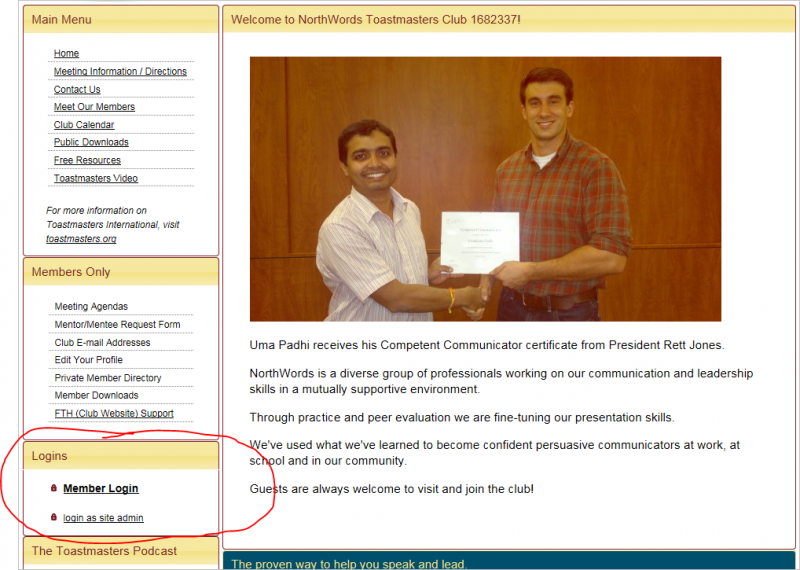Go to Meeting Information / Directions
The image size is (800, 570).
click(120, 71)
